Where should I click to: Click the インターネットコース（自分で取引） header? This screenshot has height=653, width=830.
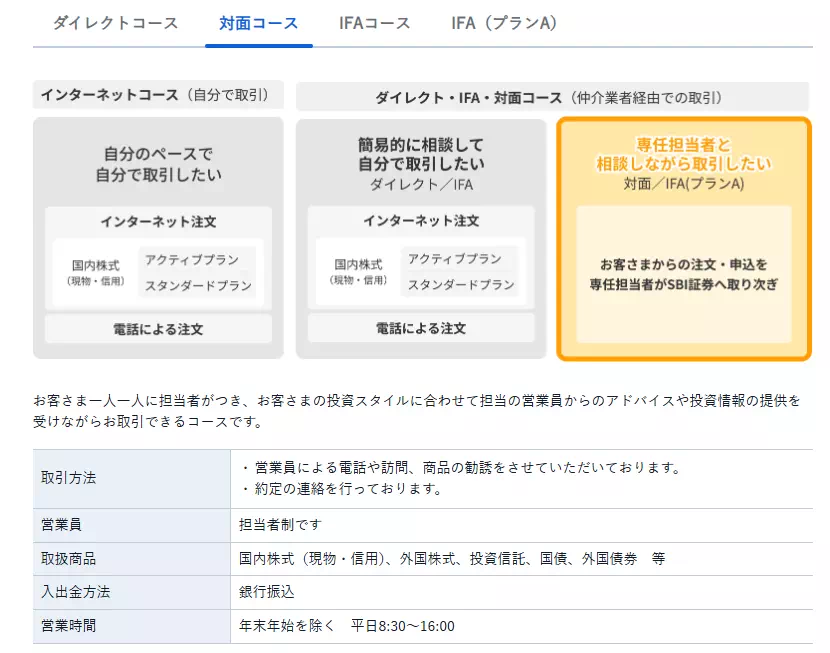coord(158,95)
